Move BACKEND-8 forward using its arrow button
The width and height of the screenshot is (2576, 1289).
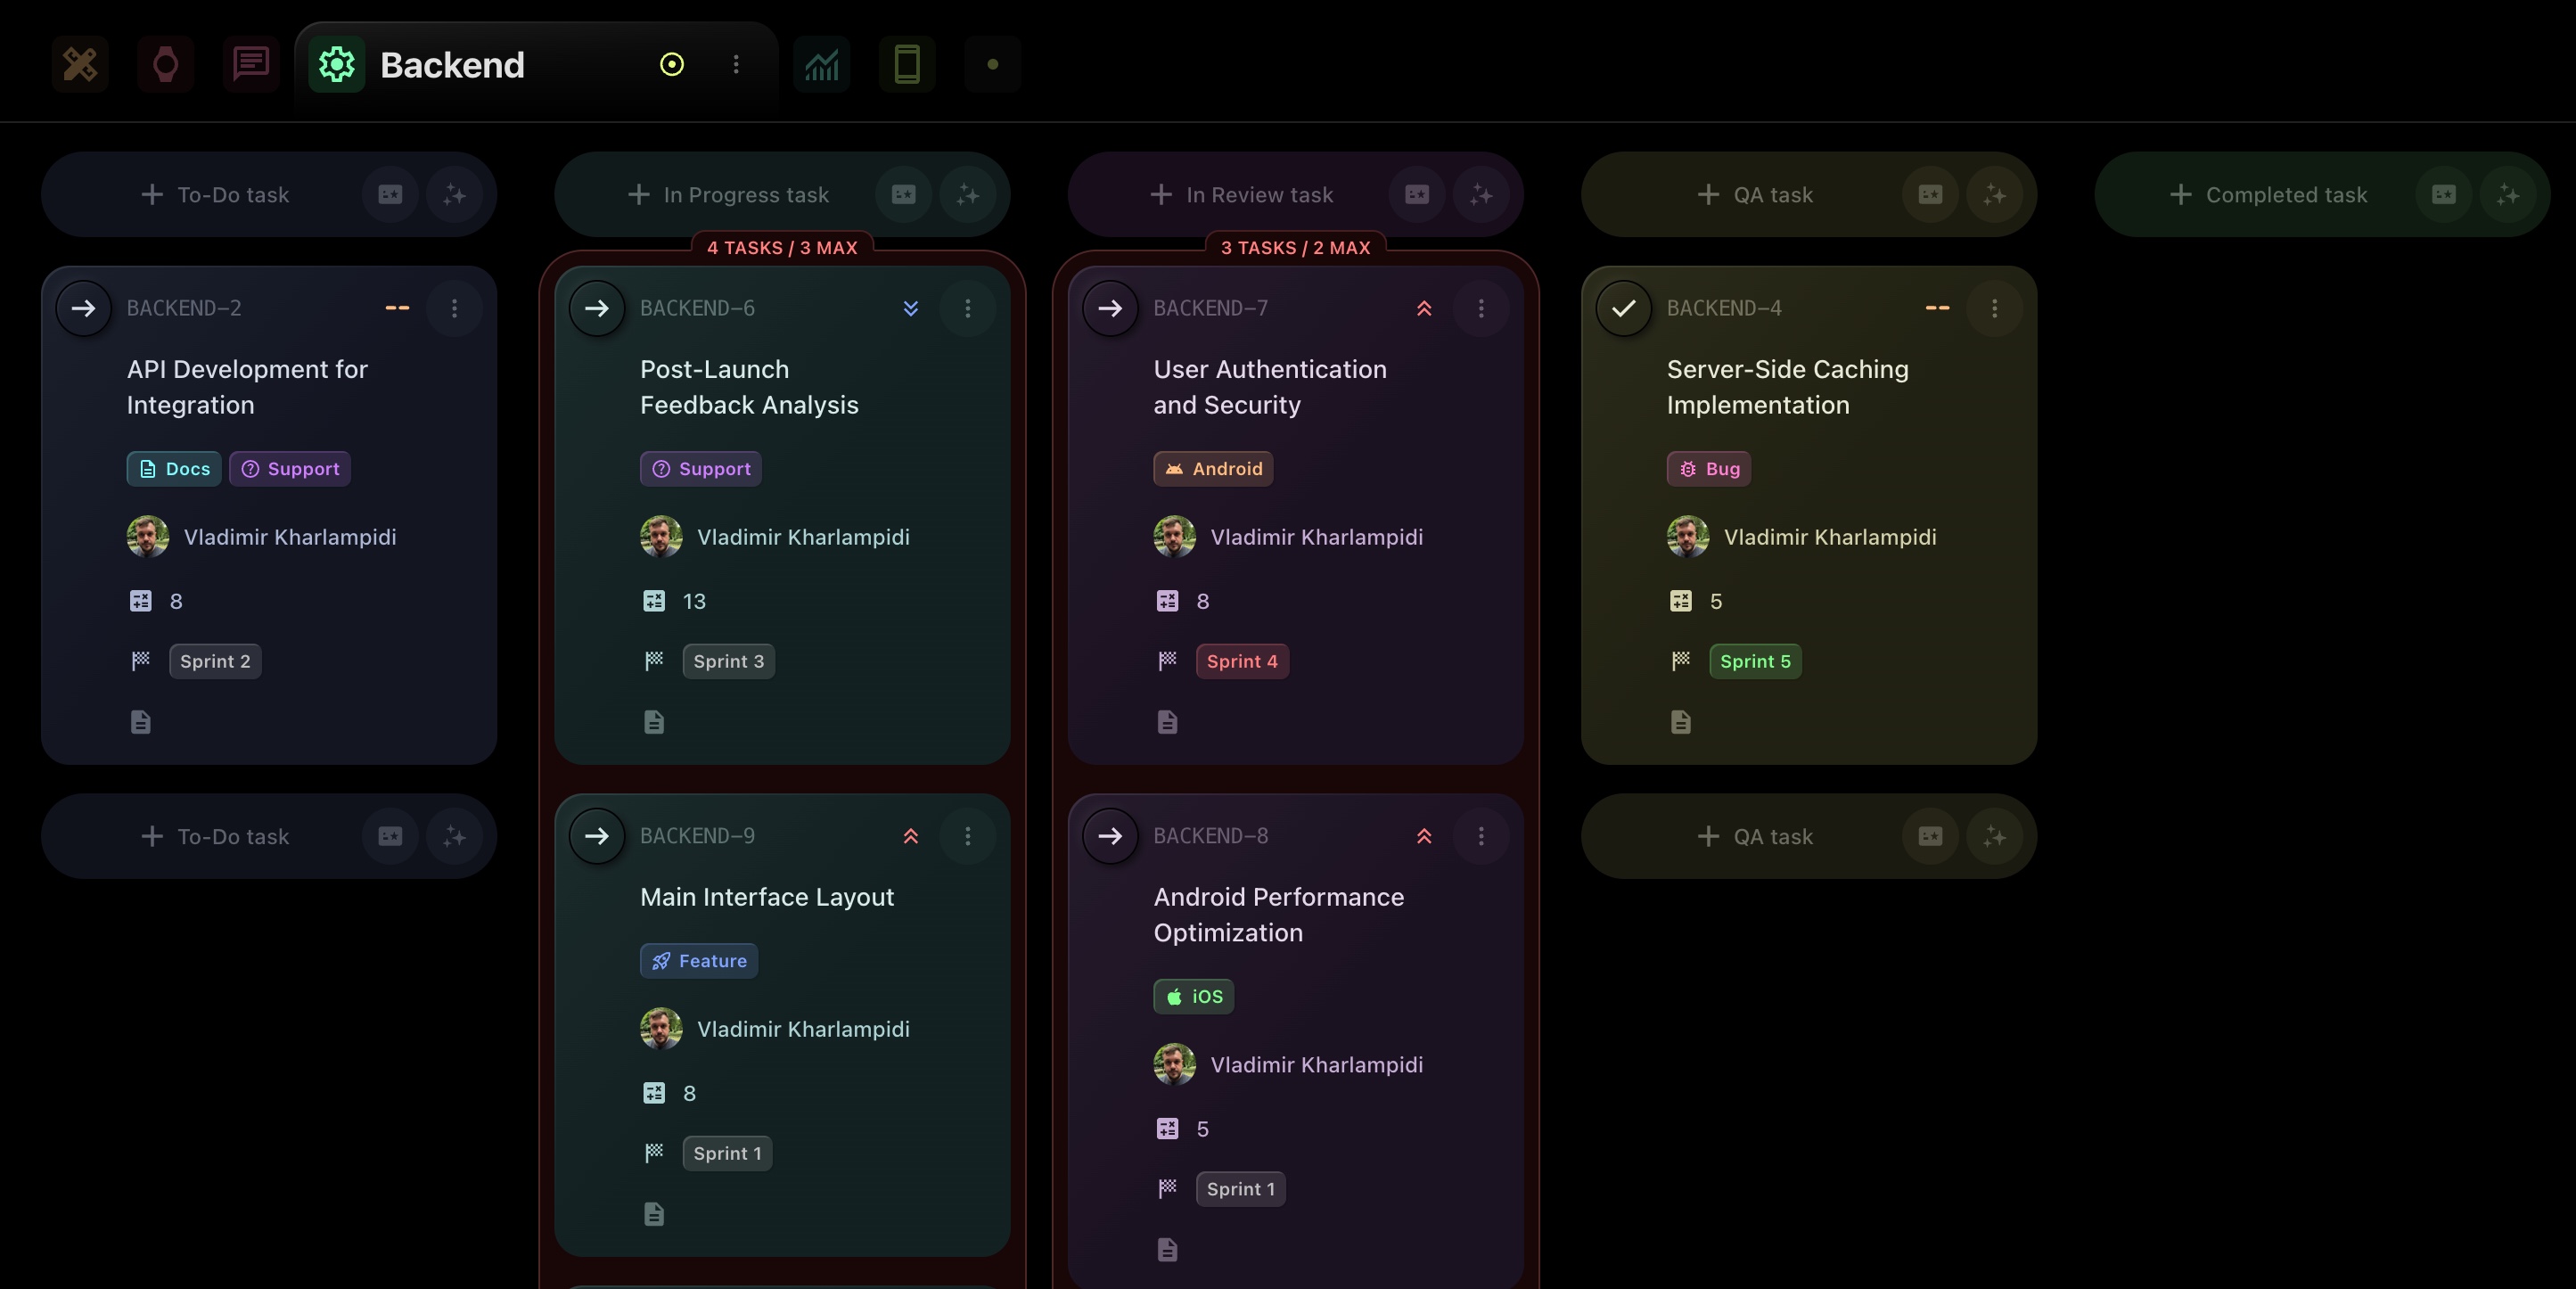pyautogui.click(x=1110, y=836)
